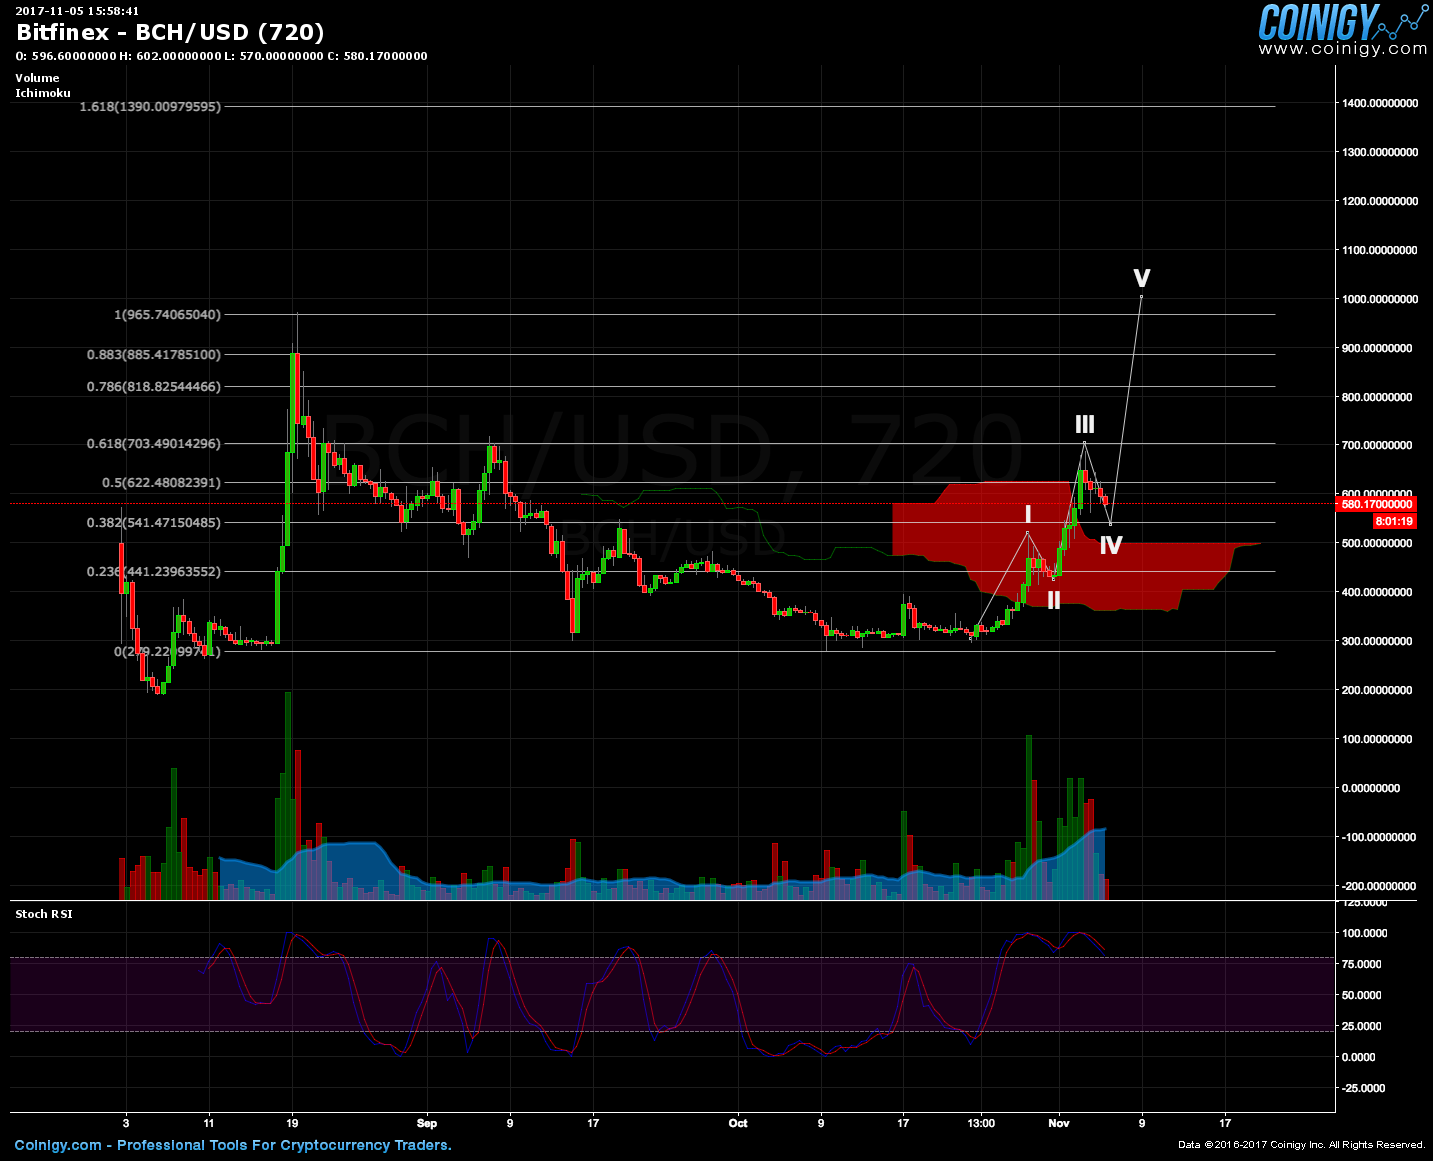Click the 1.618(1390.00979595) Fibonacci label
This screenshot has width=1433, height=1161.
(150, 106)
